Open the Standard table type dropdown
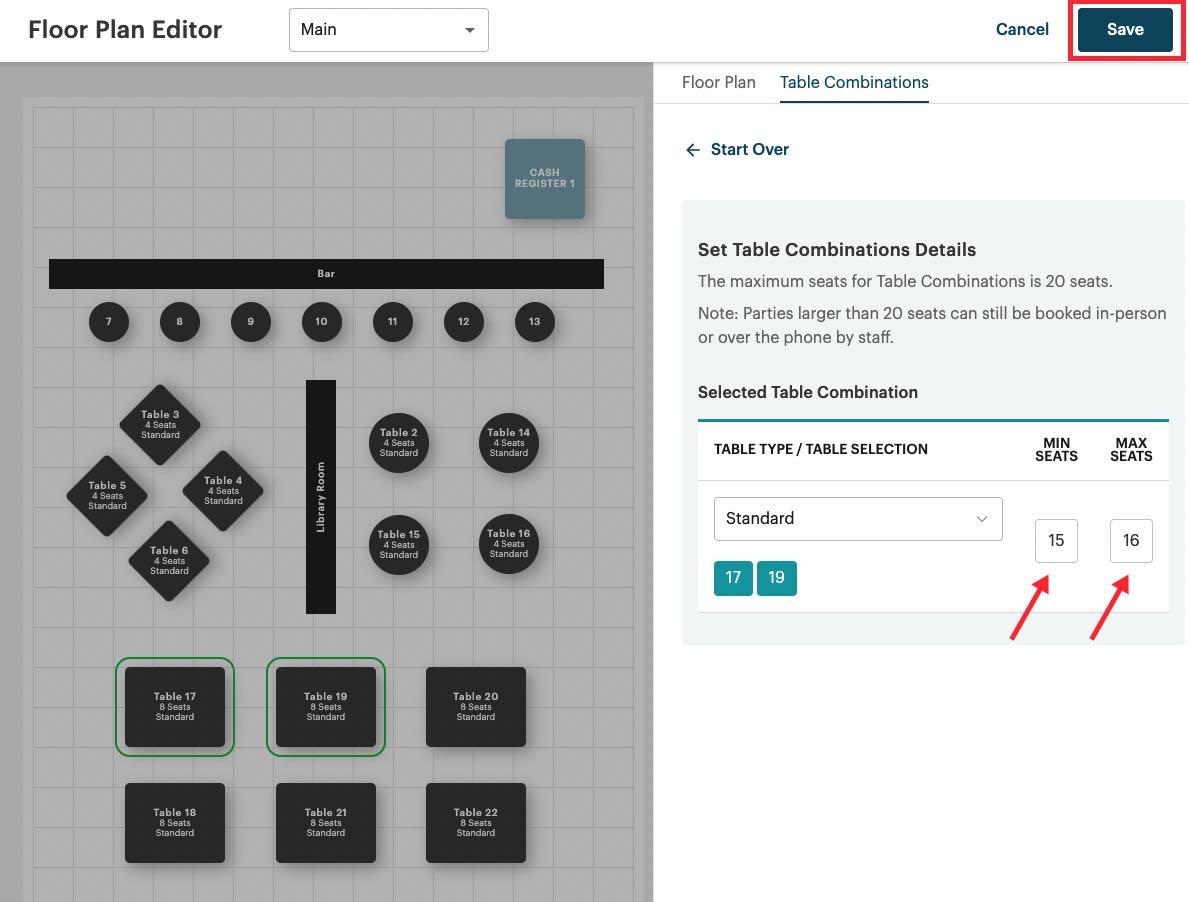The image size is (1189, 902). tap(857, 518)
